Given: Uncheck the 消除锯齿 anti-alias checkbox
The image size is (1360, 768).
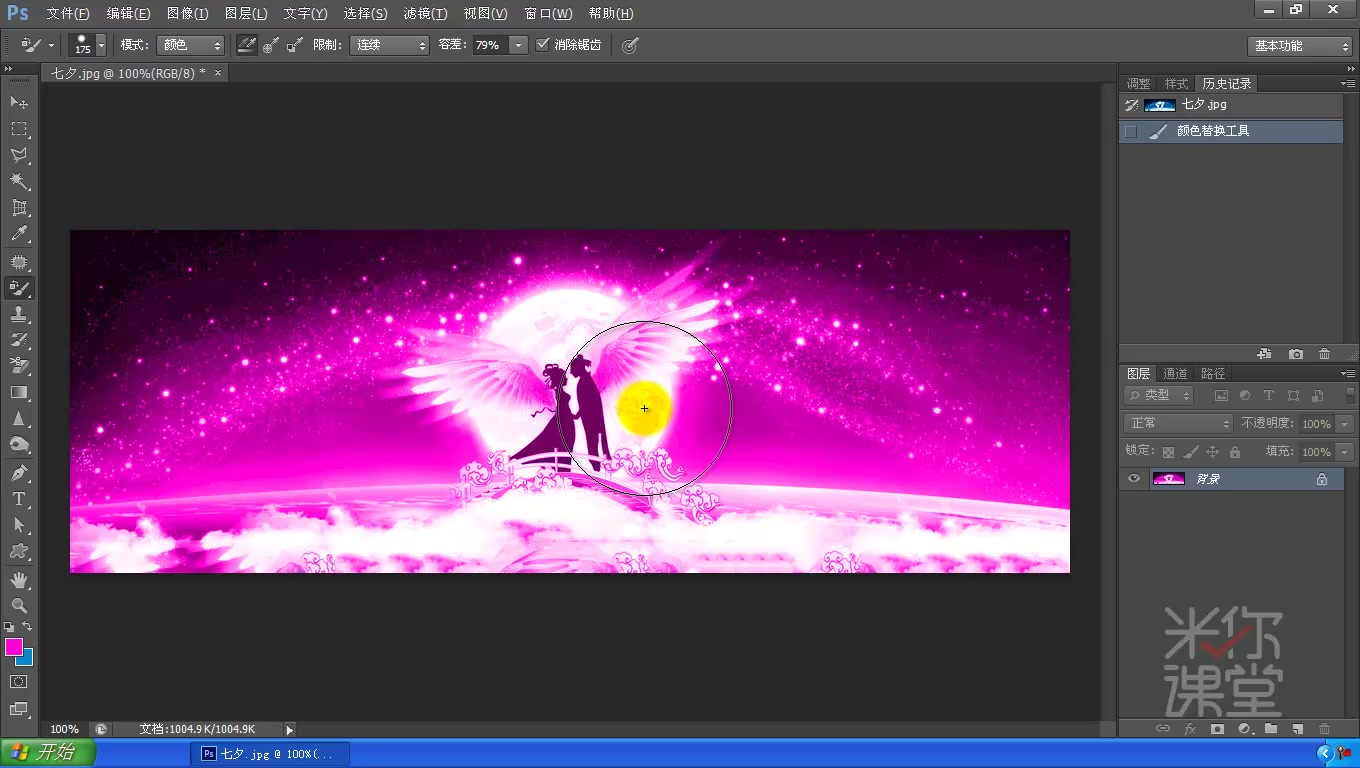Looking at the screenshot, I should pos(543,45).
